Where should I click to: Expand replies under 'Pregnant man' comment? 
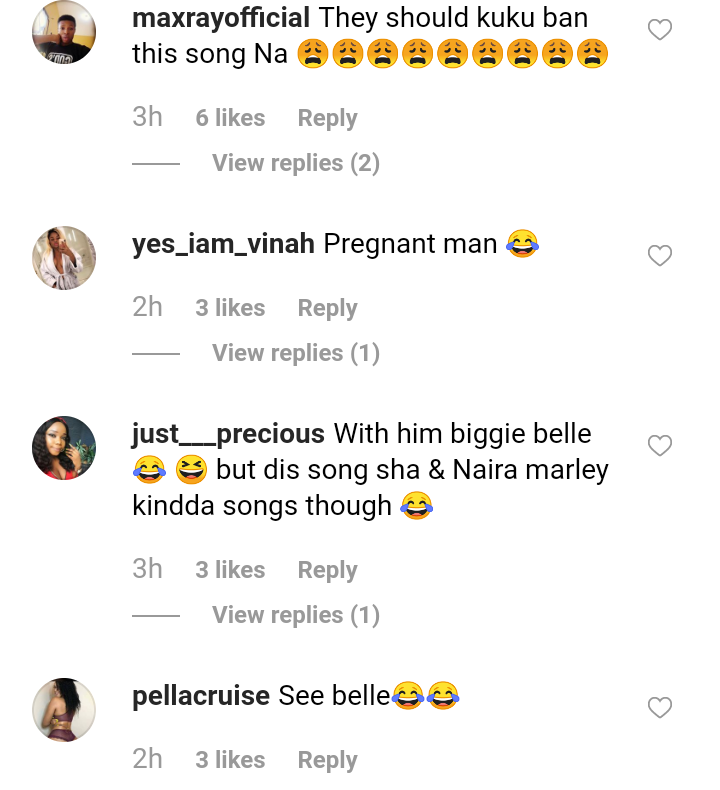[295, 353]
